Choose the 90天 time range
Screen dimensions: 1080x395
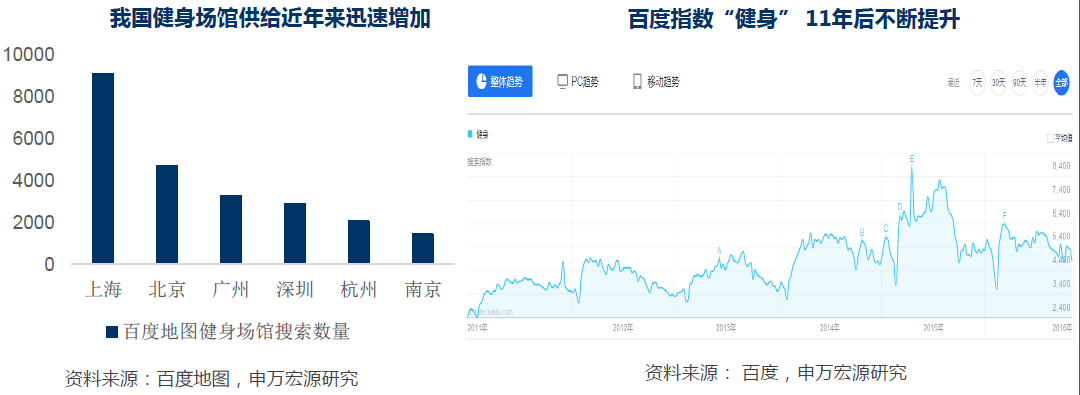pyautogui.click(x=1019, y=83)
